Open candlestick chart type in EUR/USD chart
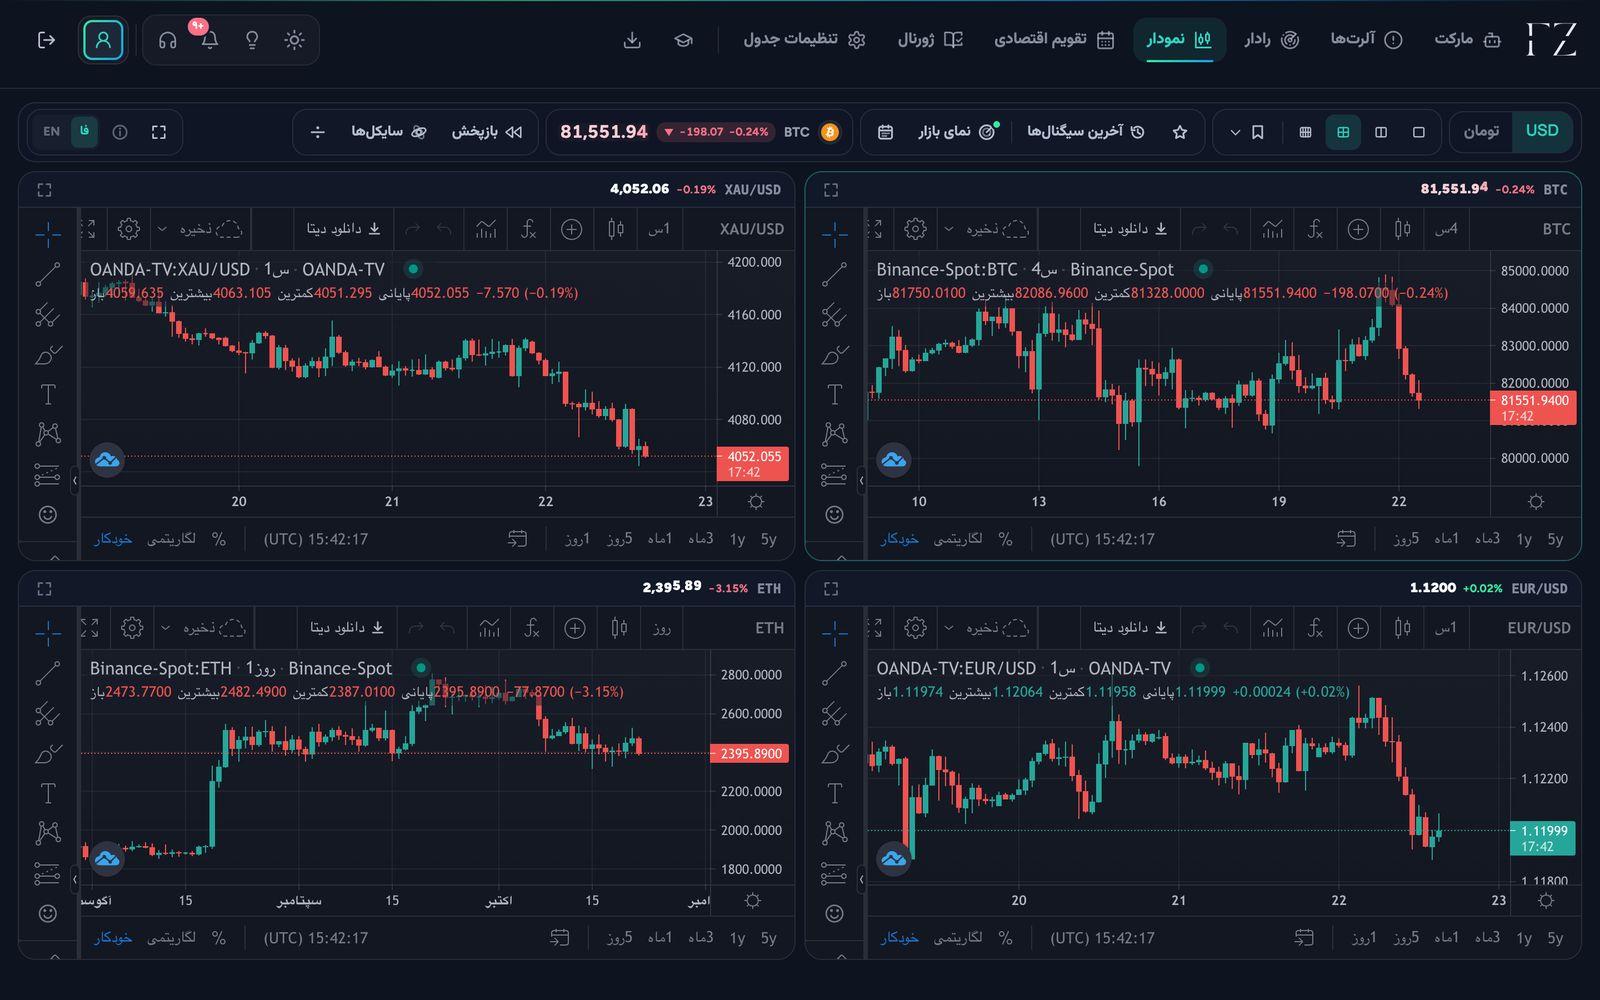The image size is (1600, 1000). [1403, 628]
